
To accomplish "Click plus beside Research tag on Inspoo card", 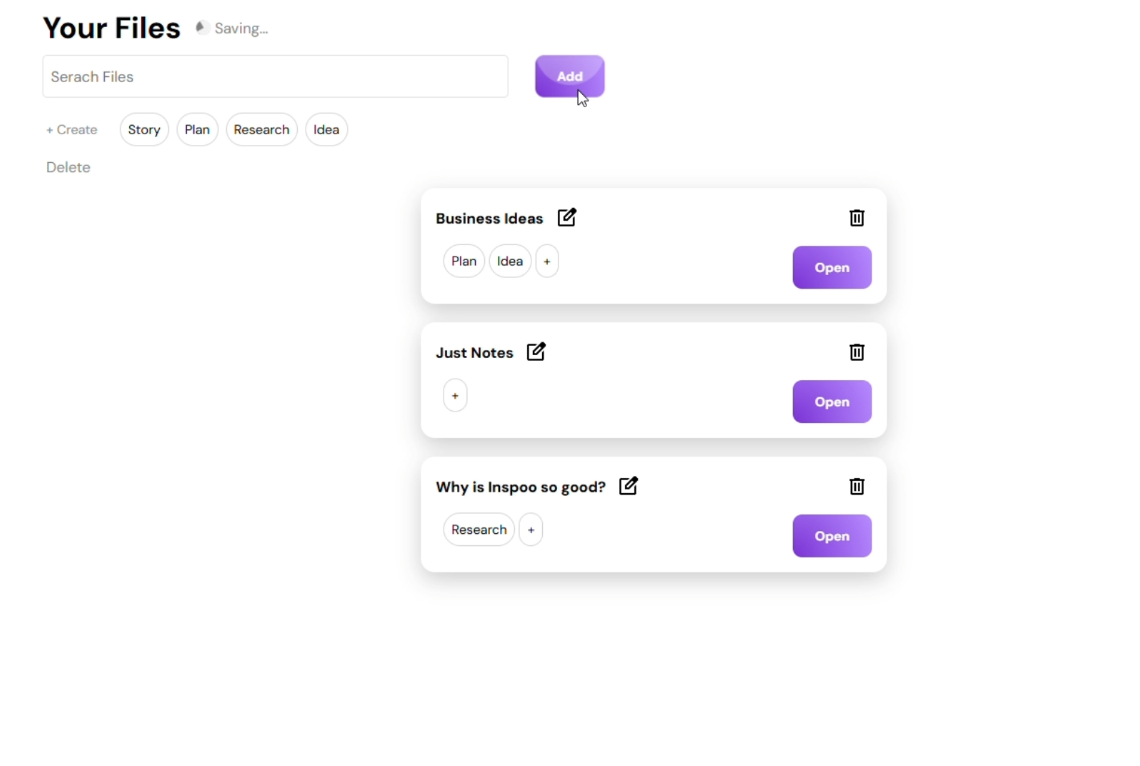I will 531,530.
